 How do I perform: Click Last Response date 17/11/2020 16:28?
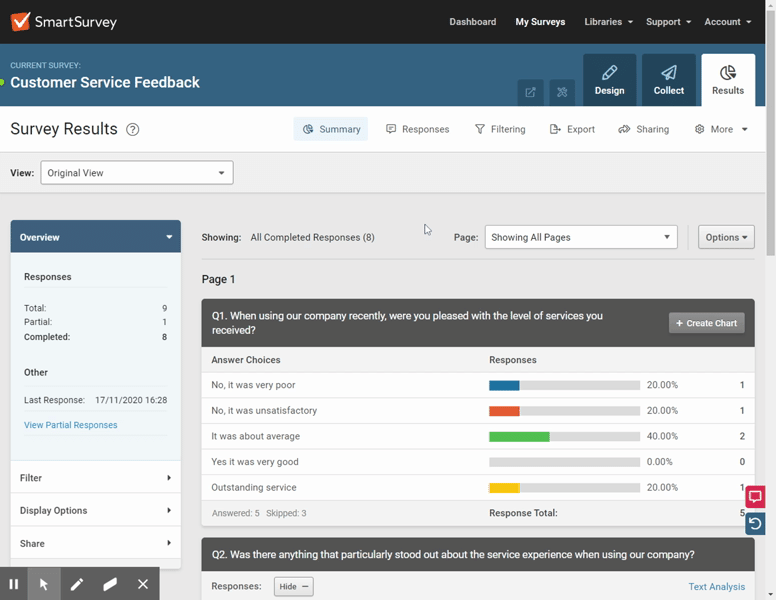pyautogui.click(x=131, y=400)
